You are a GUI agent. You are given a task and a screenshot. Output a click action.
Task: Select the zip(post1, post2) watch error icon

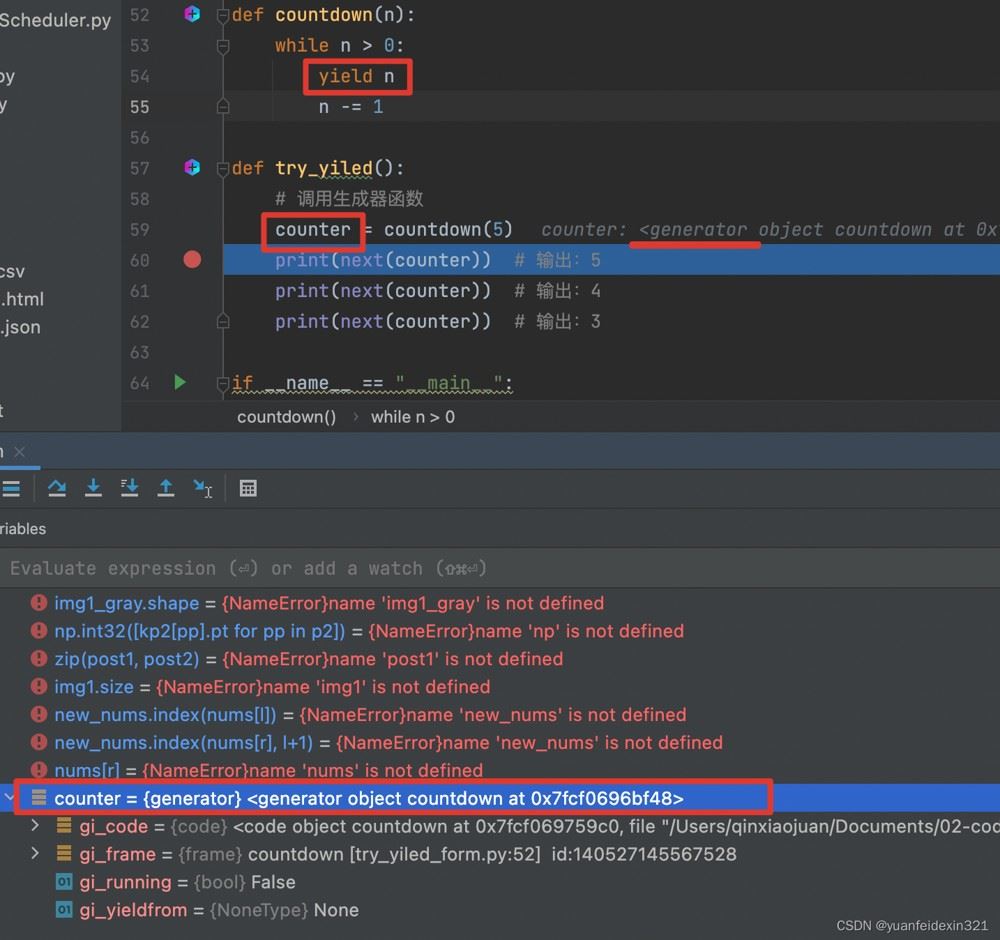click(39, 658)
